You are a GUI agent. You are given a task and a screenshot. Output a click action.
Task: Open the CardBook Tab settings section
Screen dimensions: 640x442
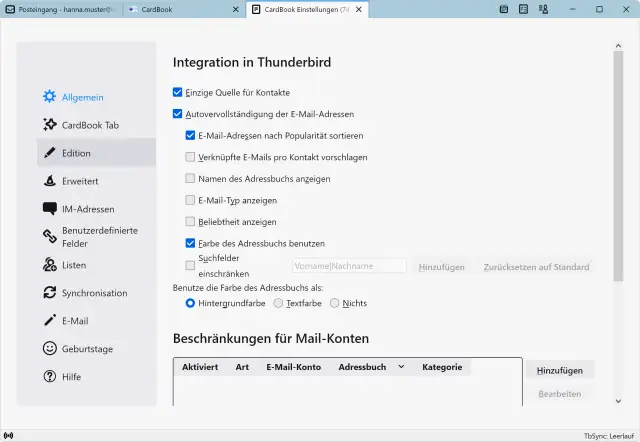[x=96, y=124]
